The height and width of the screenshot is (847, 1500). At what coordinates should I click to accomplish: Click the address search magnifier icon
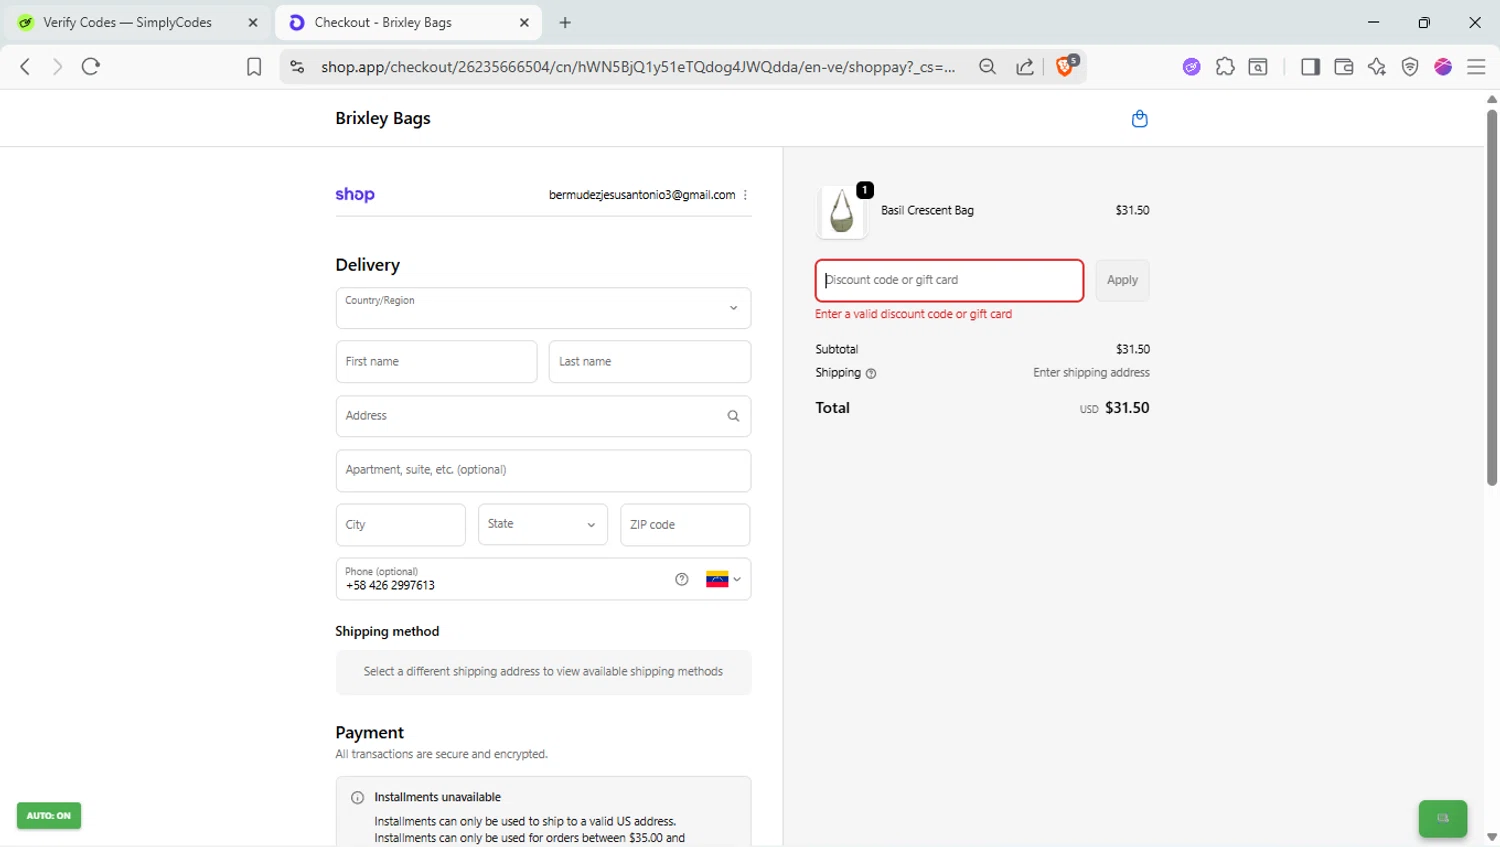click(x=733, y=416)
